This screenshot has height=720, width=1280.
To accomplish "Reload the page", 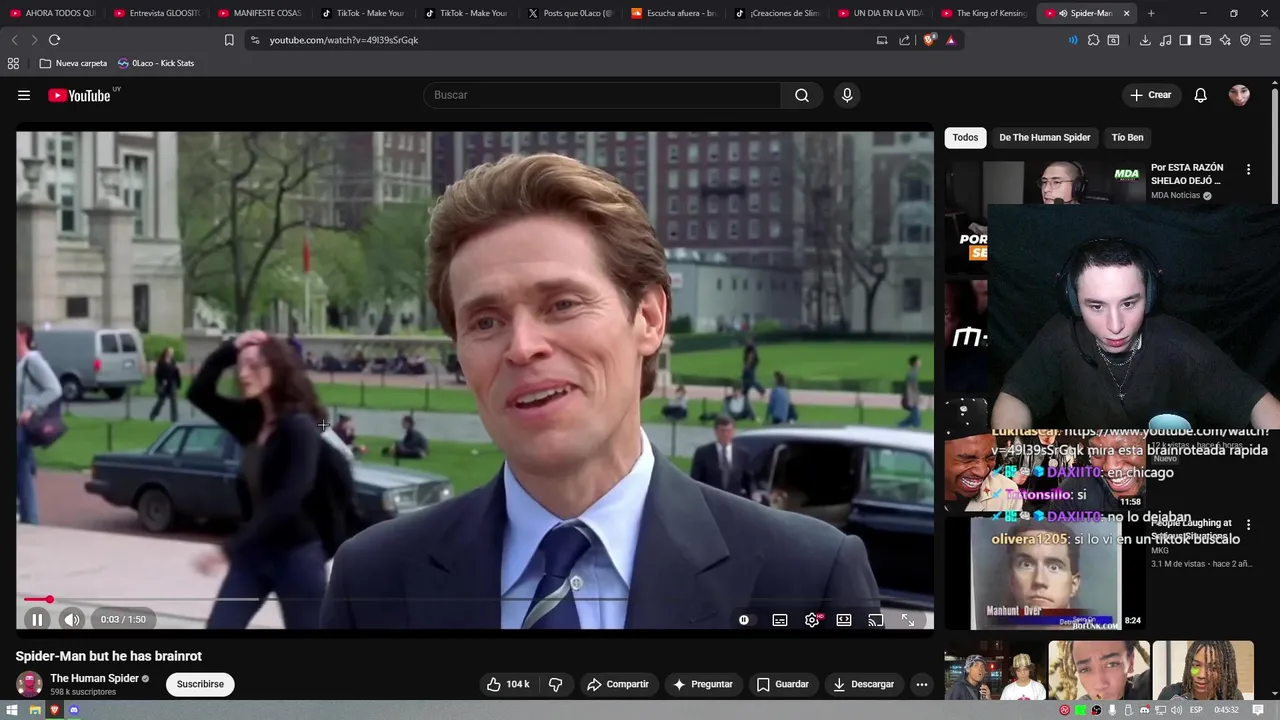I will coord(54,40).
